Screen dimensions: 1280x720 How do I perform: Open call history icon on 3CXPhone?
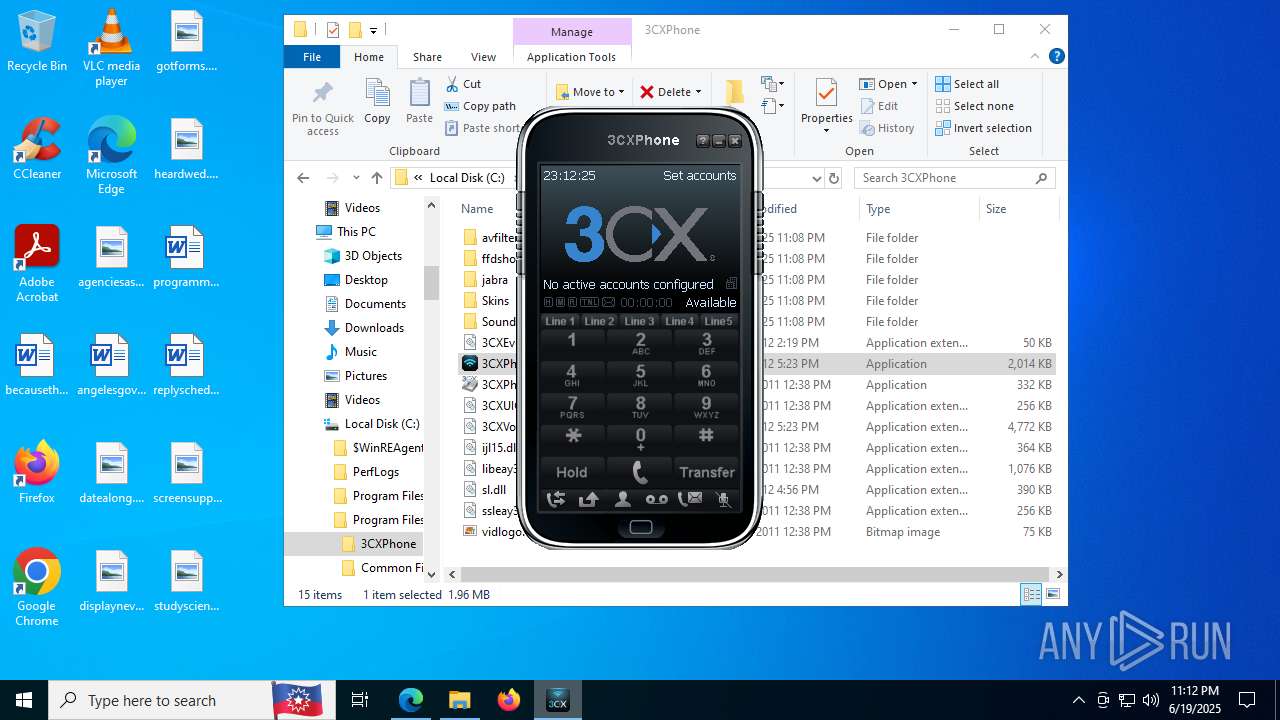[x=556, y=499]
